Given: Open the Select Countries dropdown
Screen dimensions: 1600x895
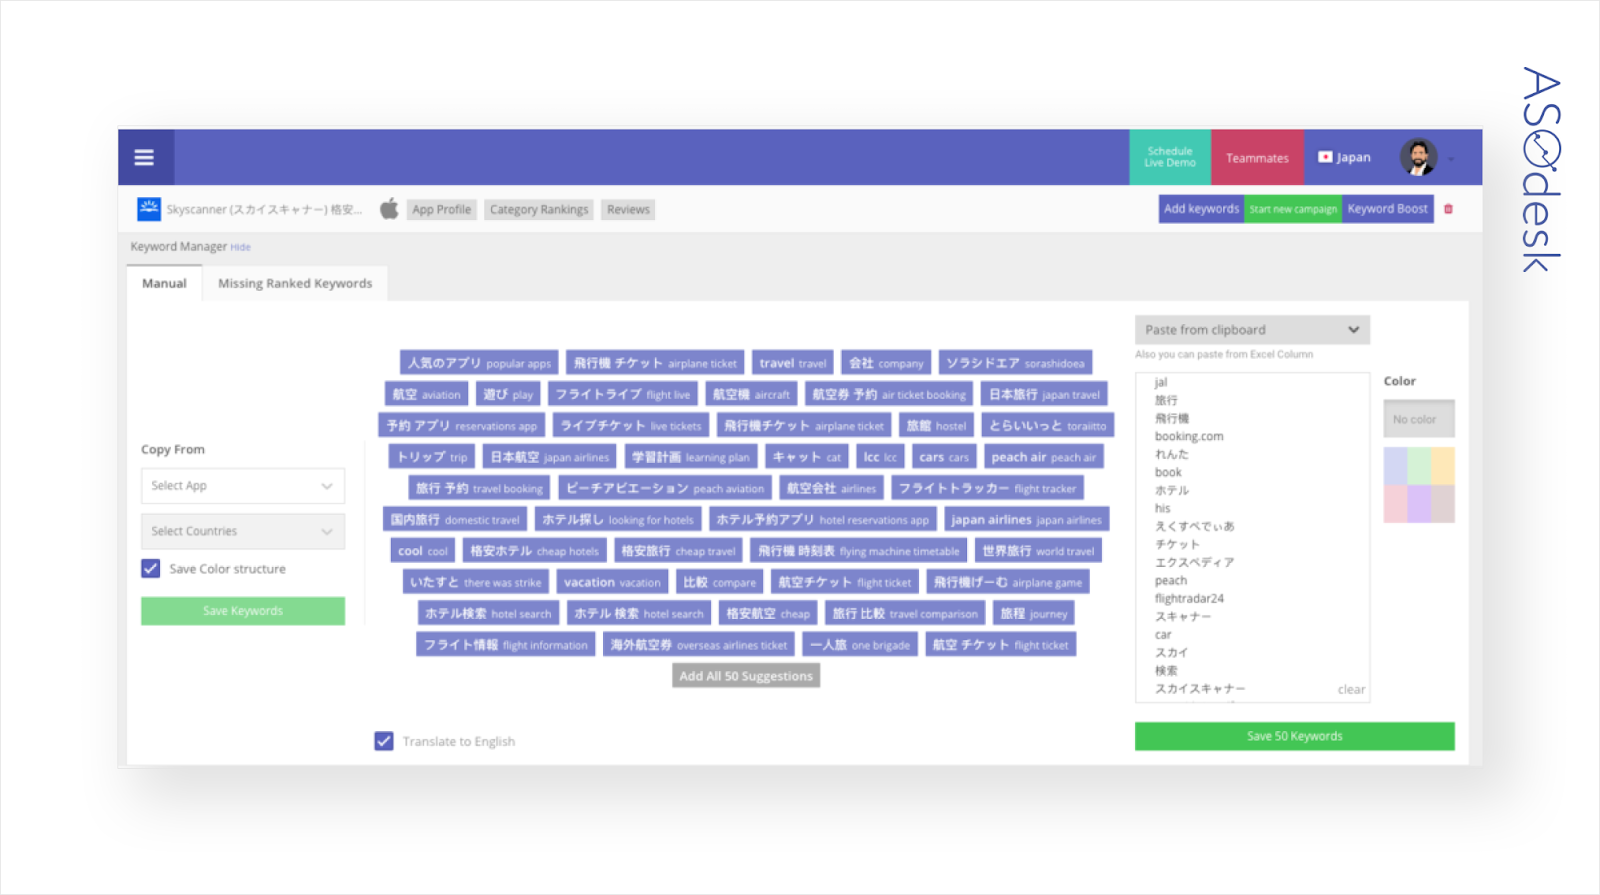Looking at the screenshot, I should click(x=243, y=531).
